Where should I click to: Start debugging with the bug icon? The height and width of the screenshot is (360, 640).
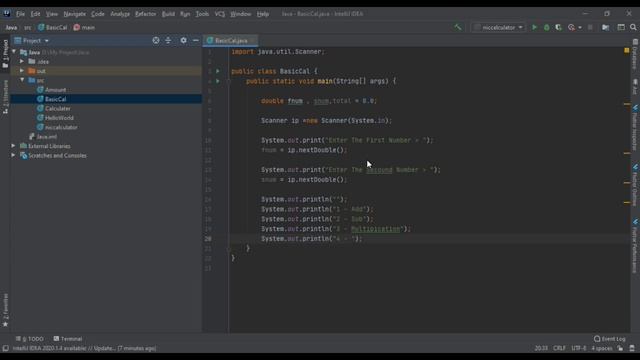coord(546,27)
